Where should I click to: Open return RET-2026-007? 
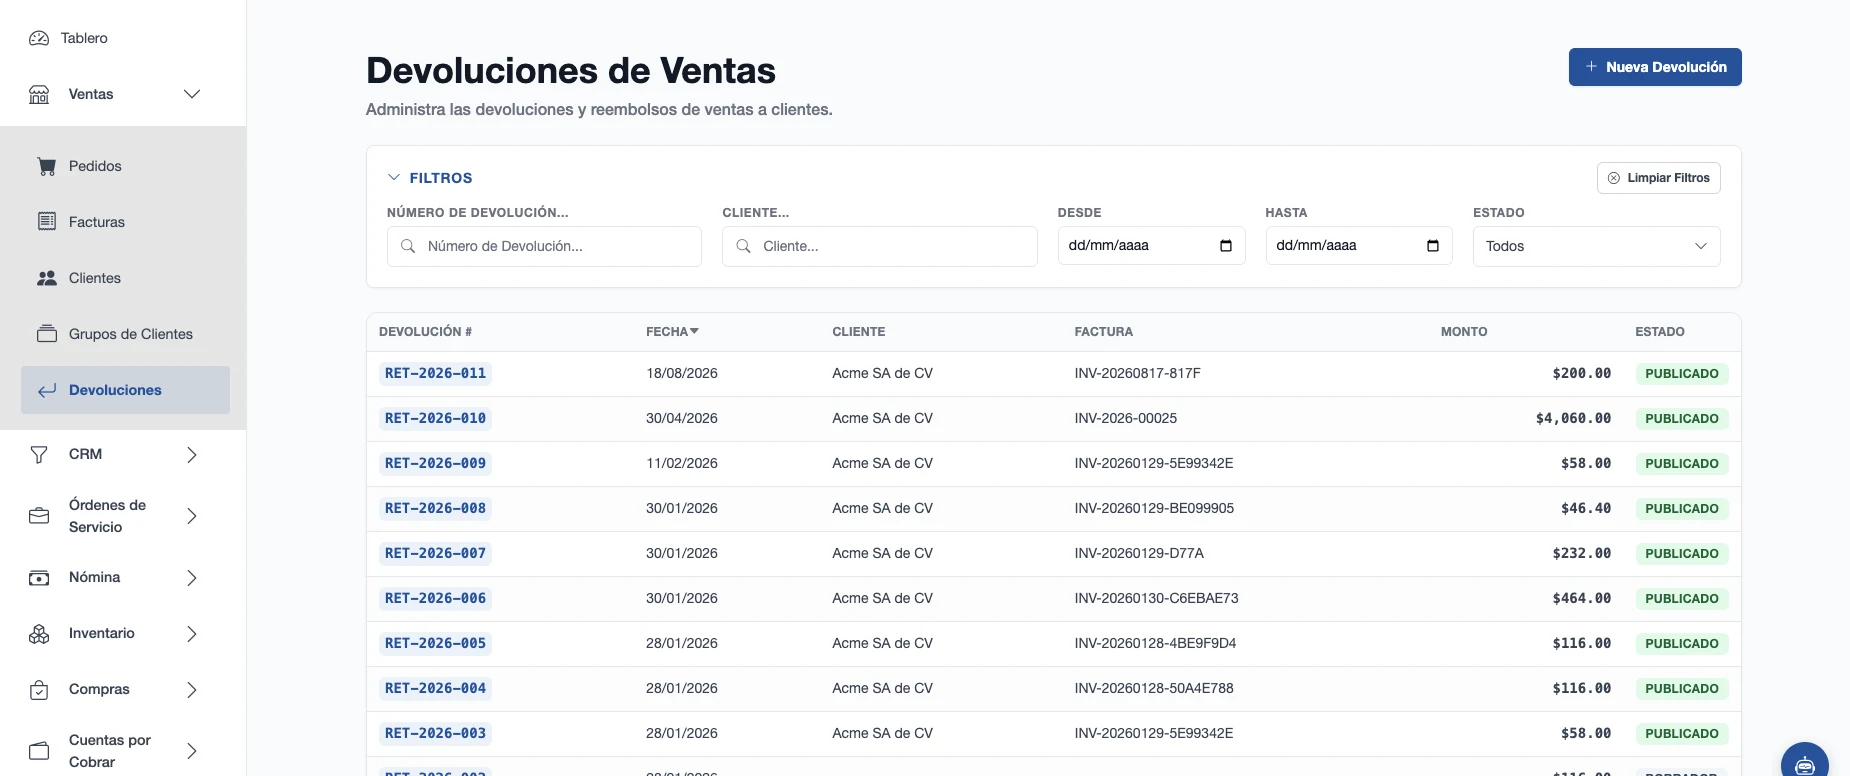point(435,553)
